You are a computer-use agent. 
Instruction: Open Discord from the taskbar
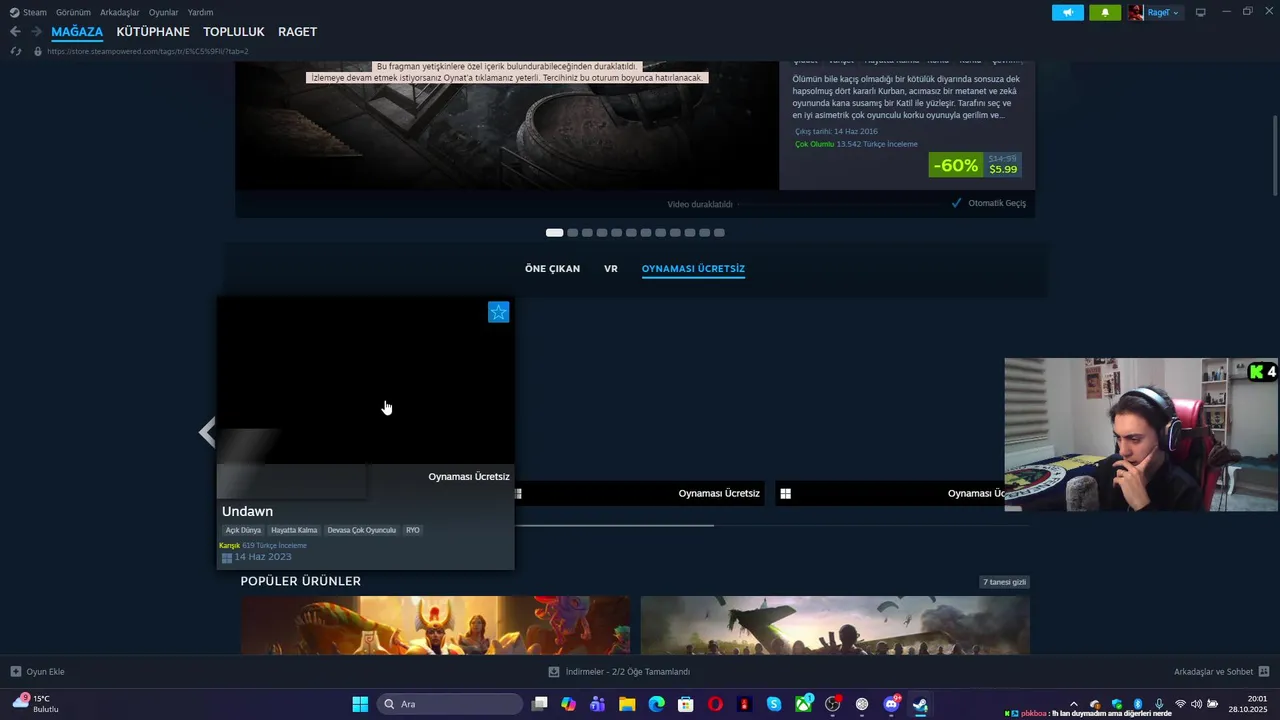(x=892, y=704)
